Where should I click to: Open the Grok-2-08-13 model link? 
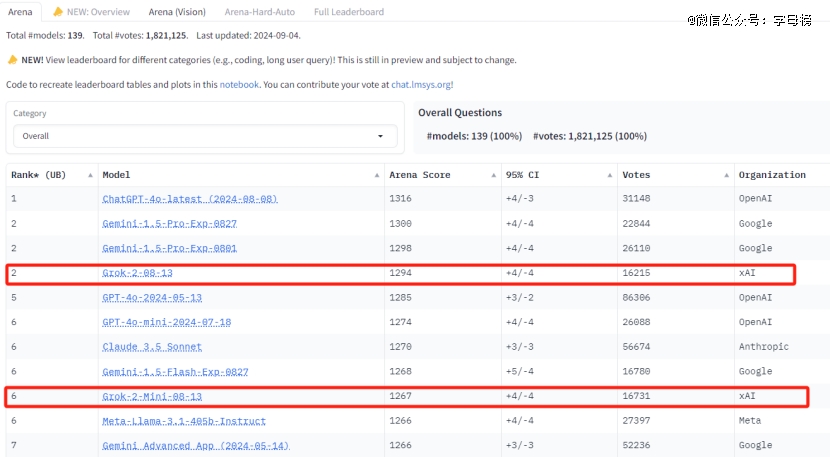click(137, 273)
